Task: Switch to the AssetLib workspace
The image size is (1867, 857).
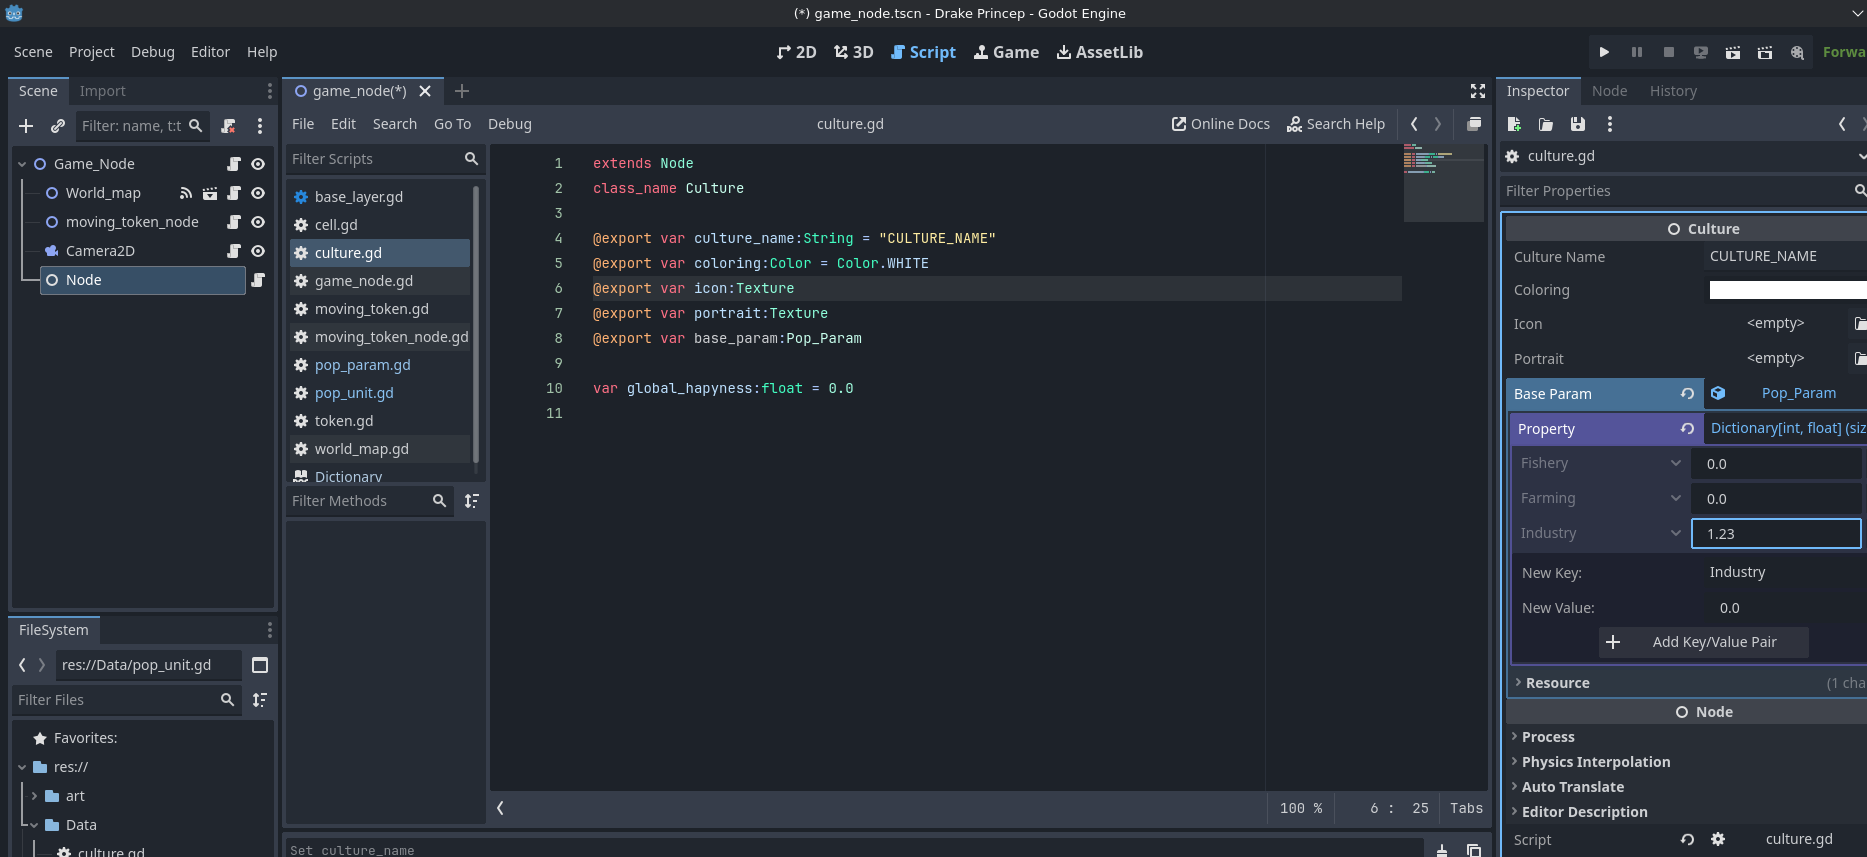Action: point(1099,52)
